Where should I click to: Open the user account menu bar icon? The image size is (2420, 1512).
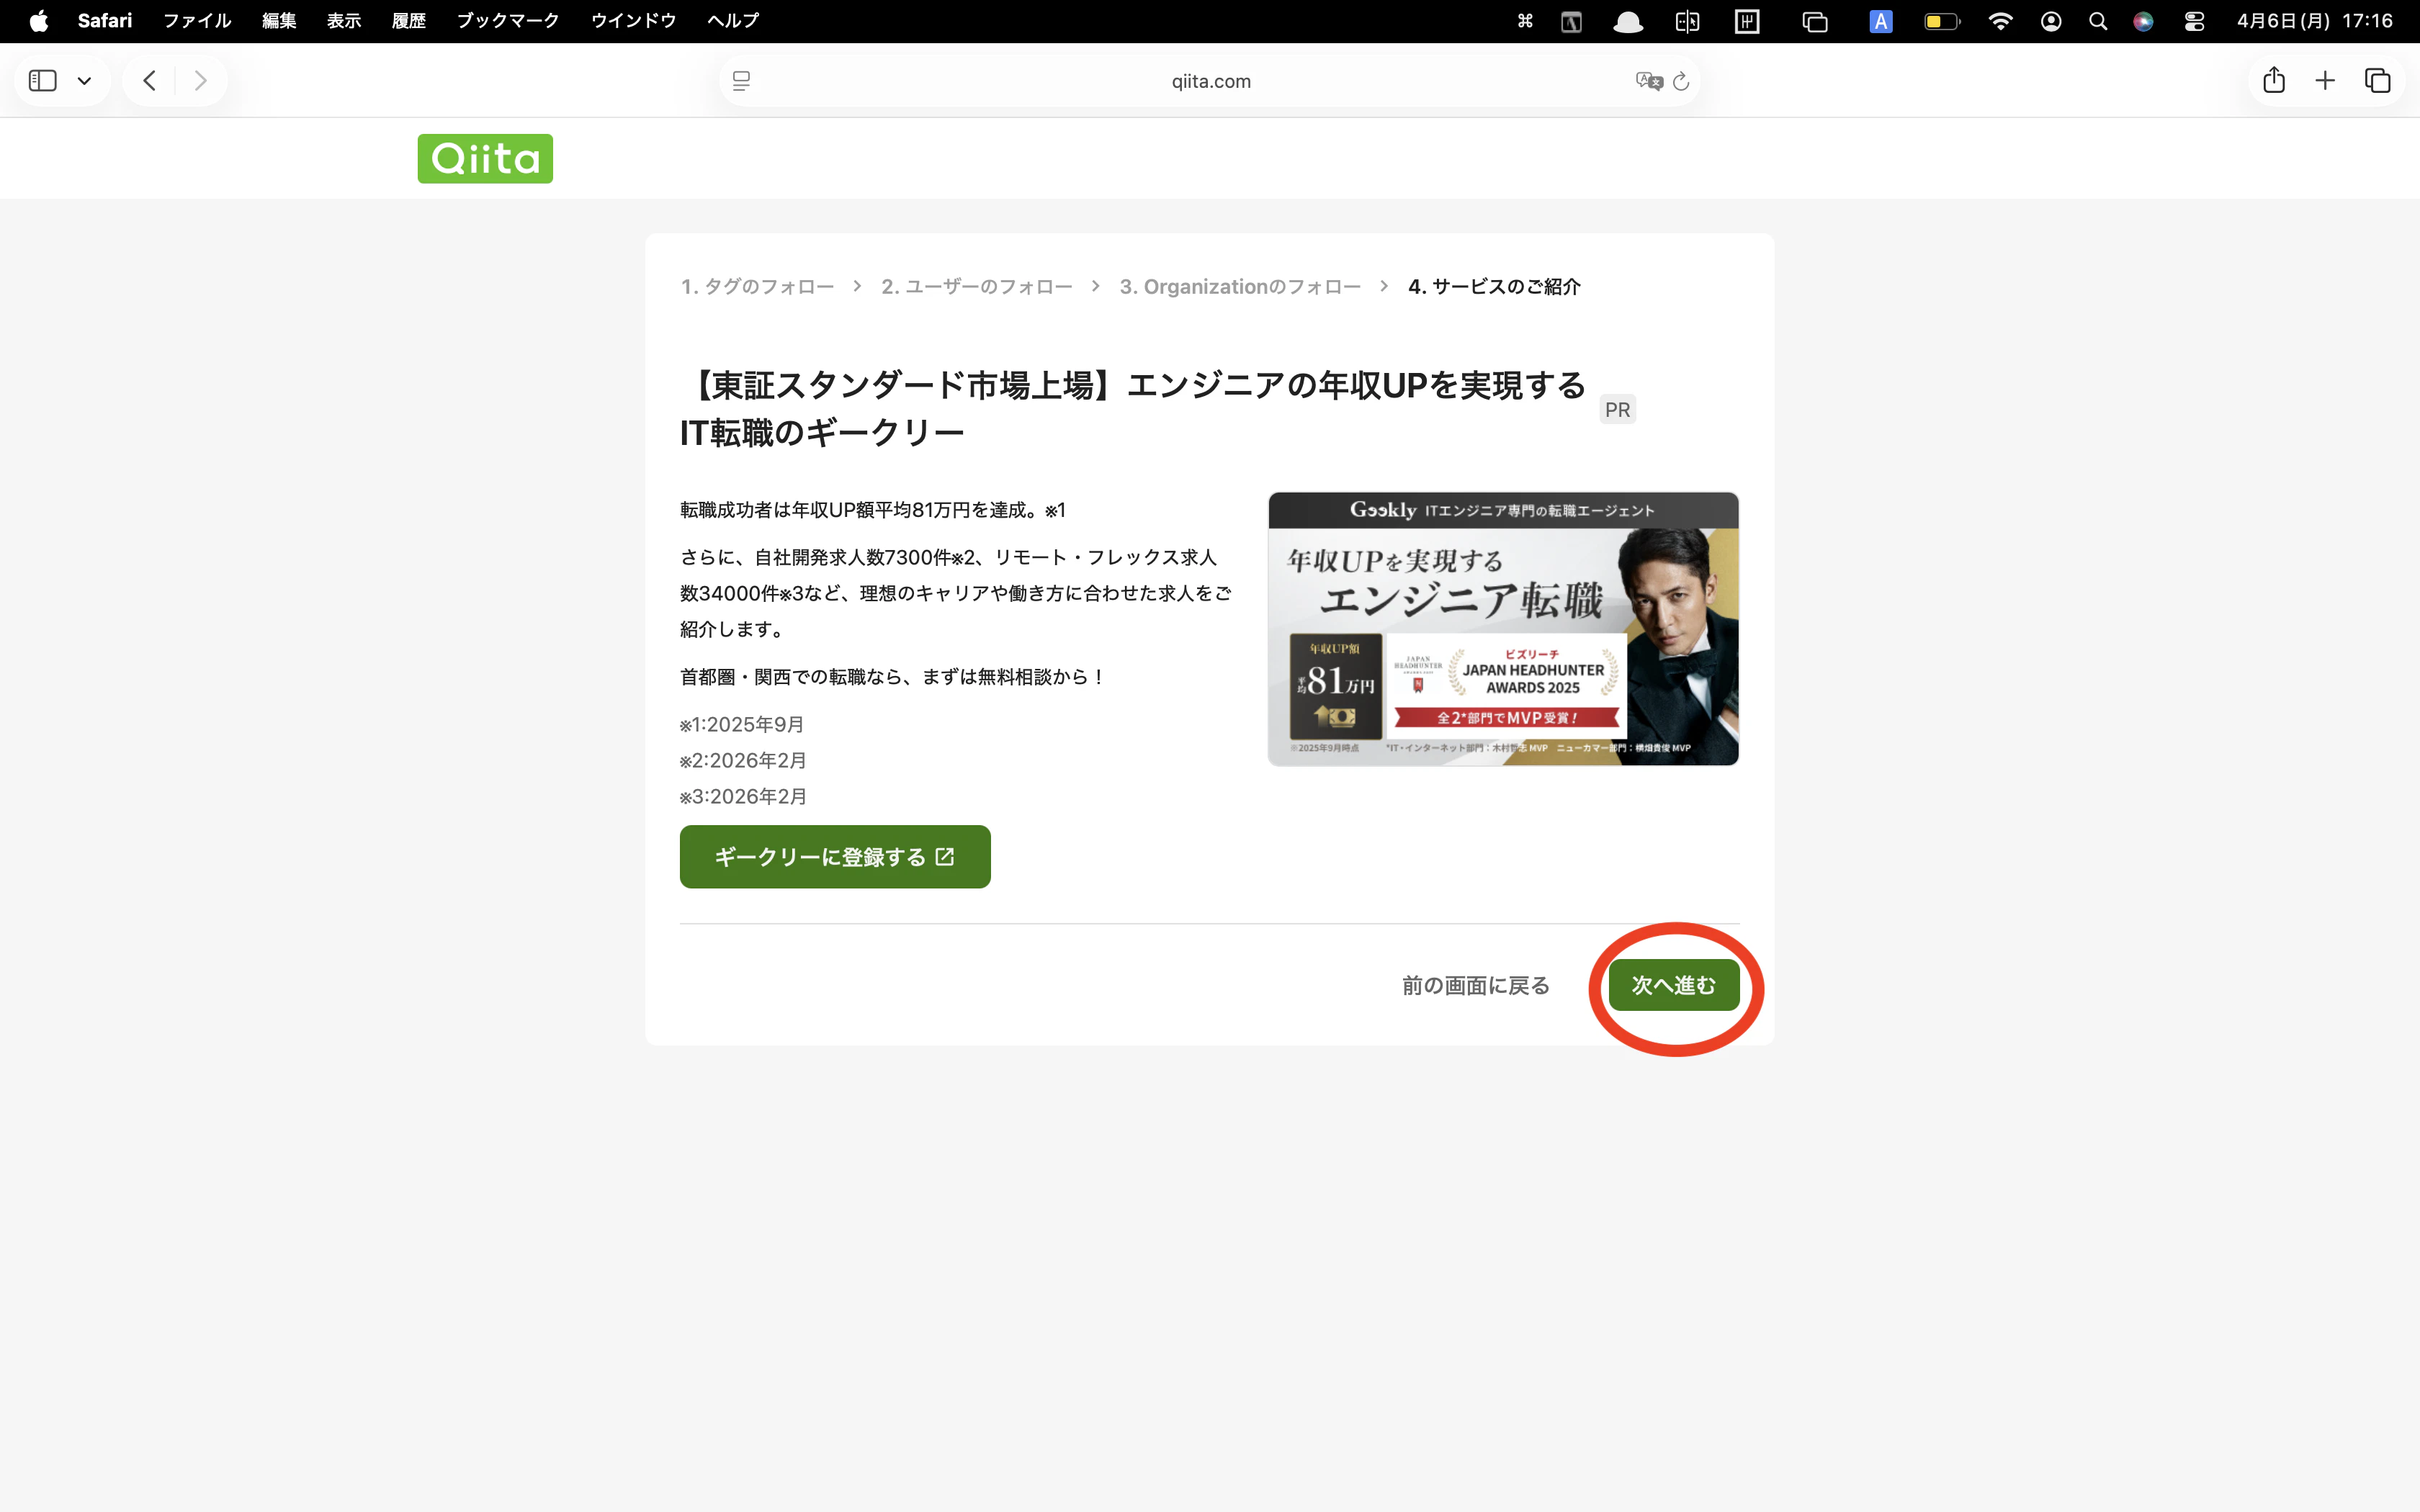click(2051, 21)
